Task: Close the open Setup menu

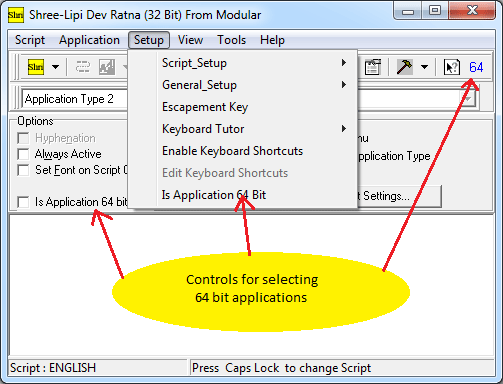Action: click(x=149, y=40)
